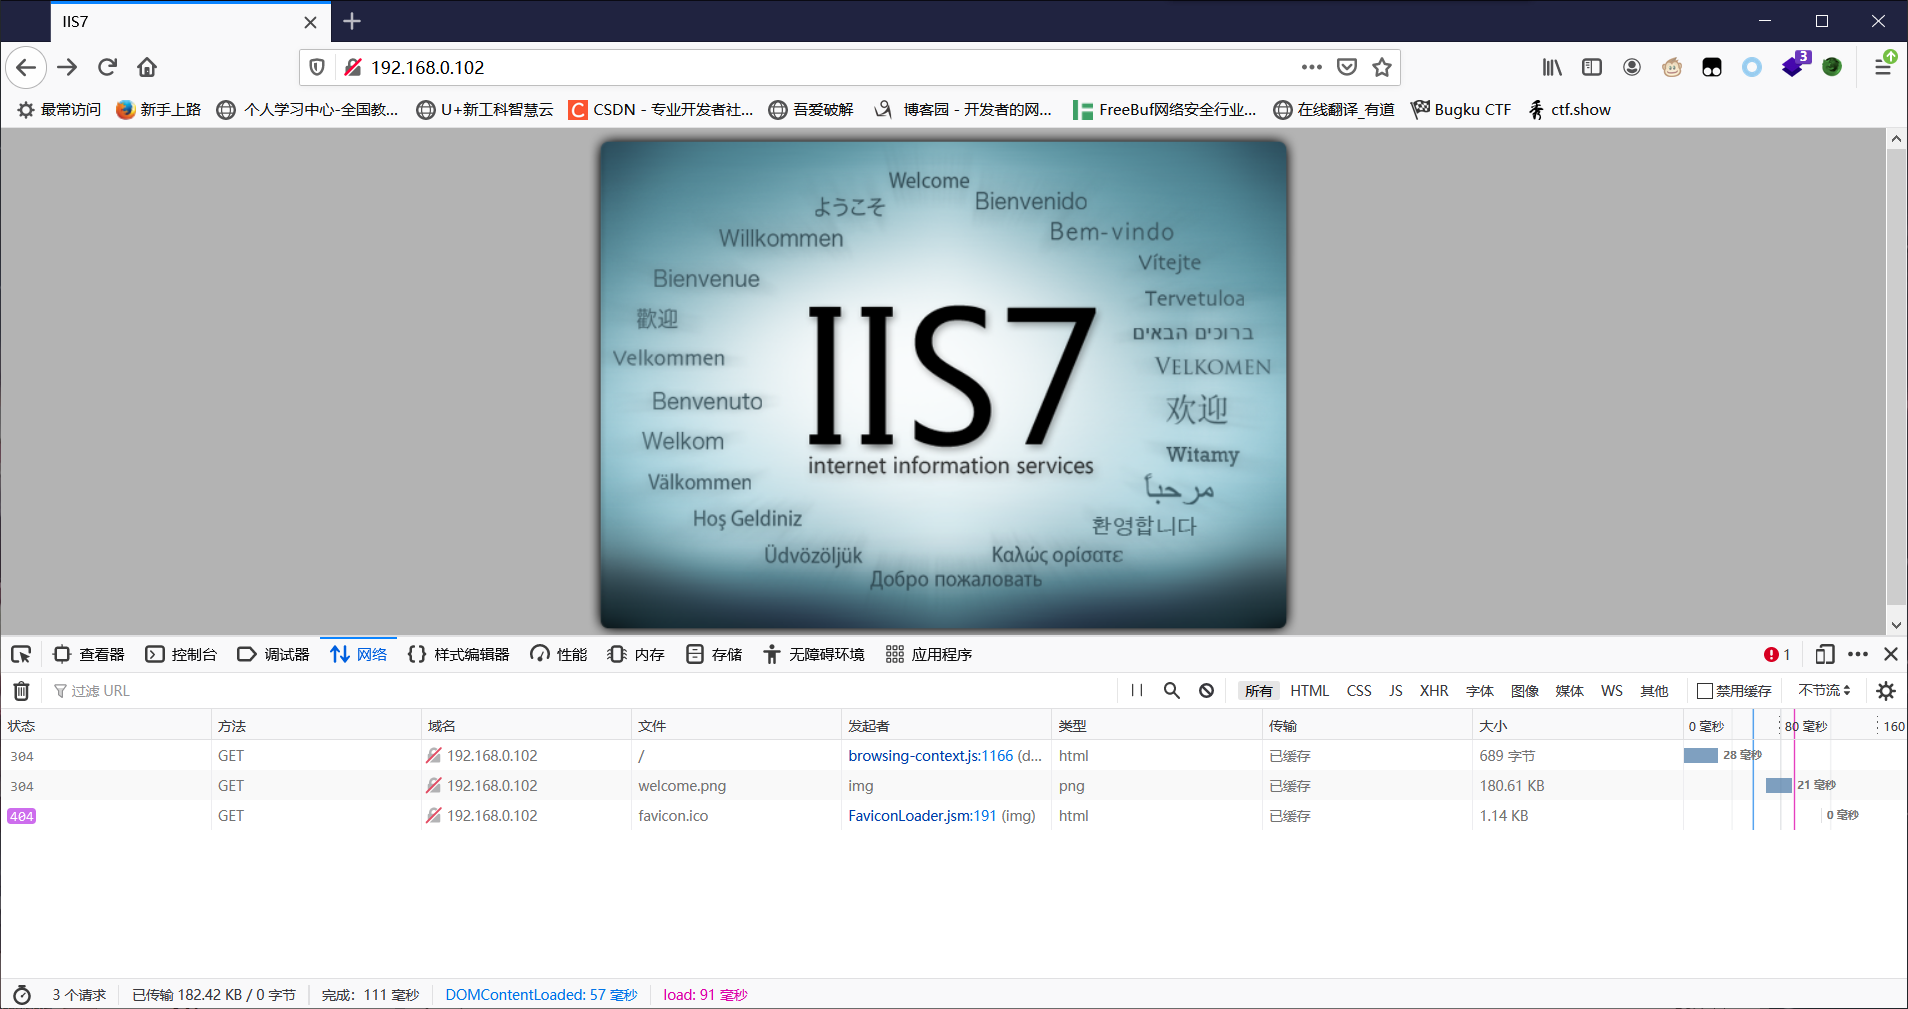Save page to Pocket

(x=1347, y=67)
